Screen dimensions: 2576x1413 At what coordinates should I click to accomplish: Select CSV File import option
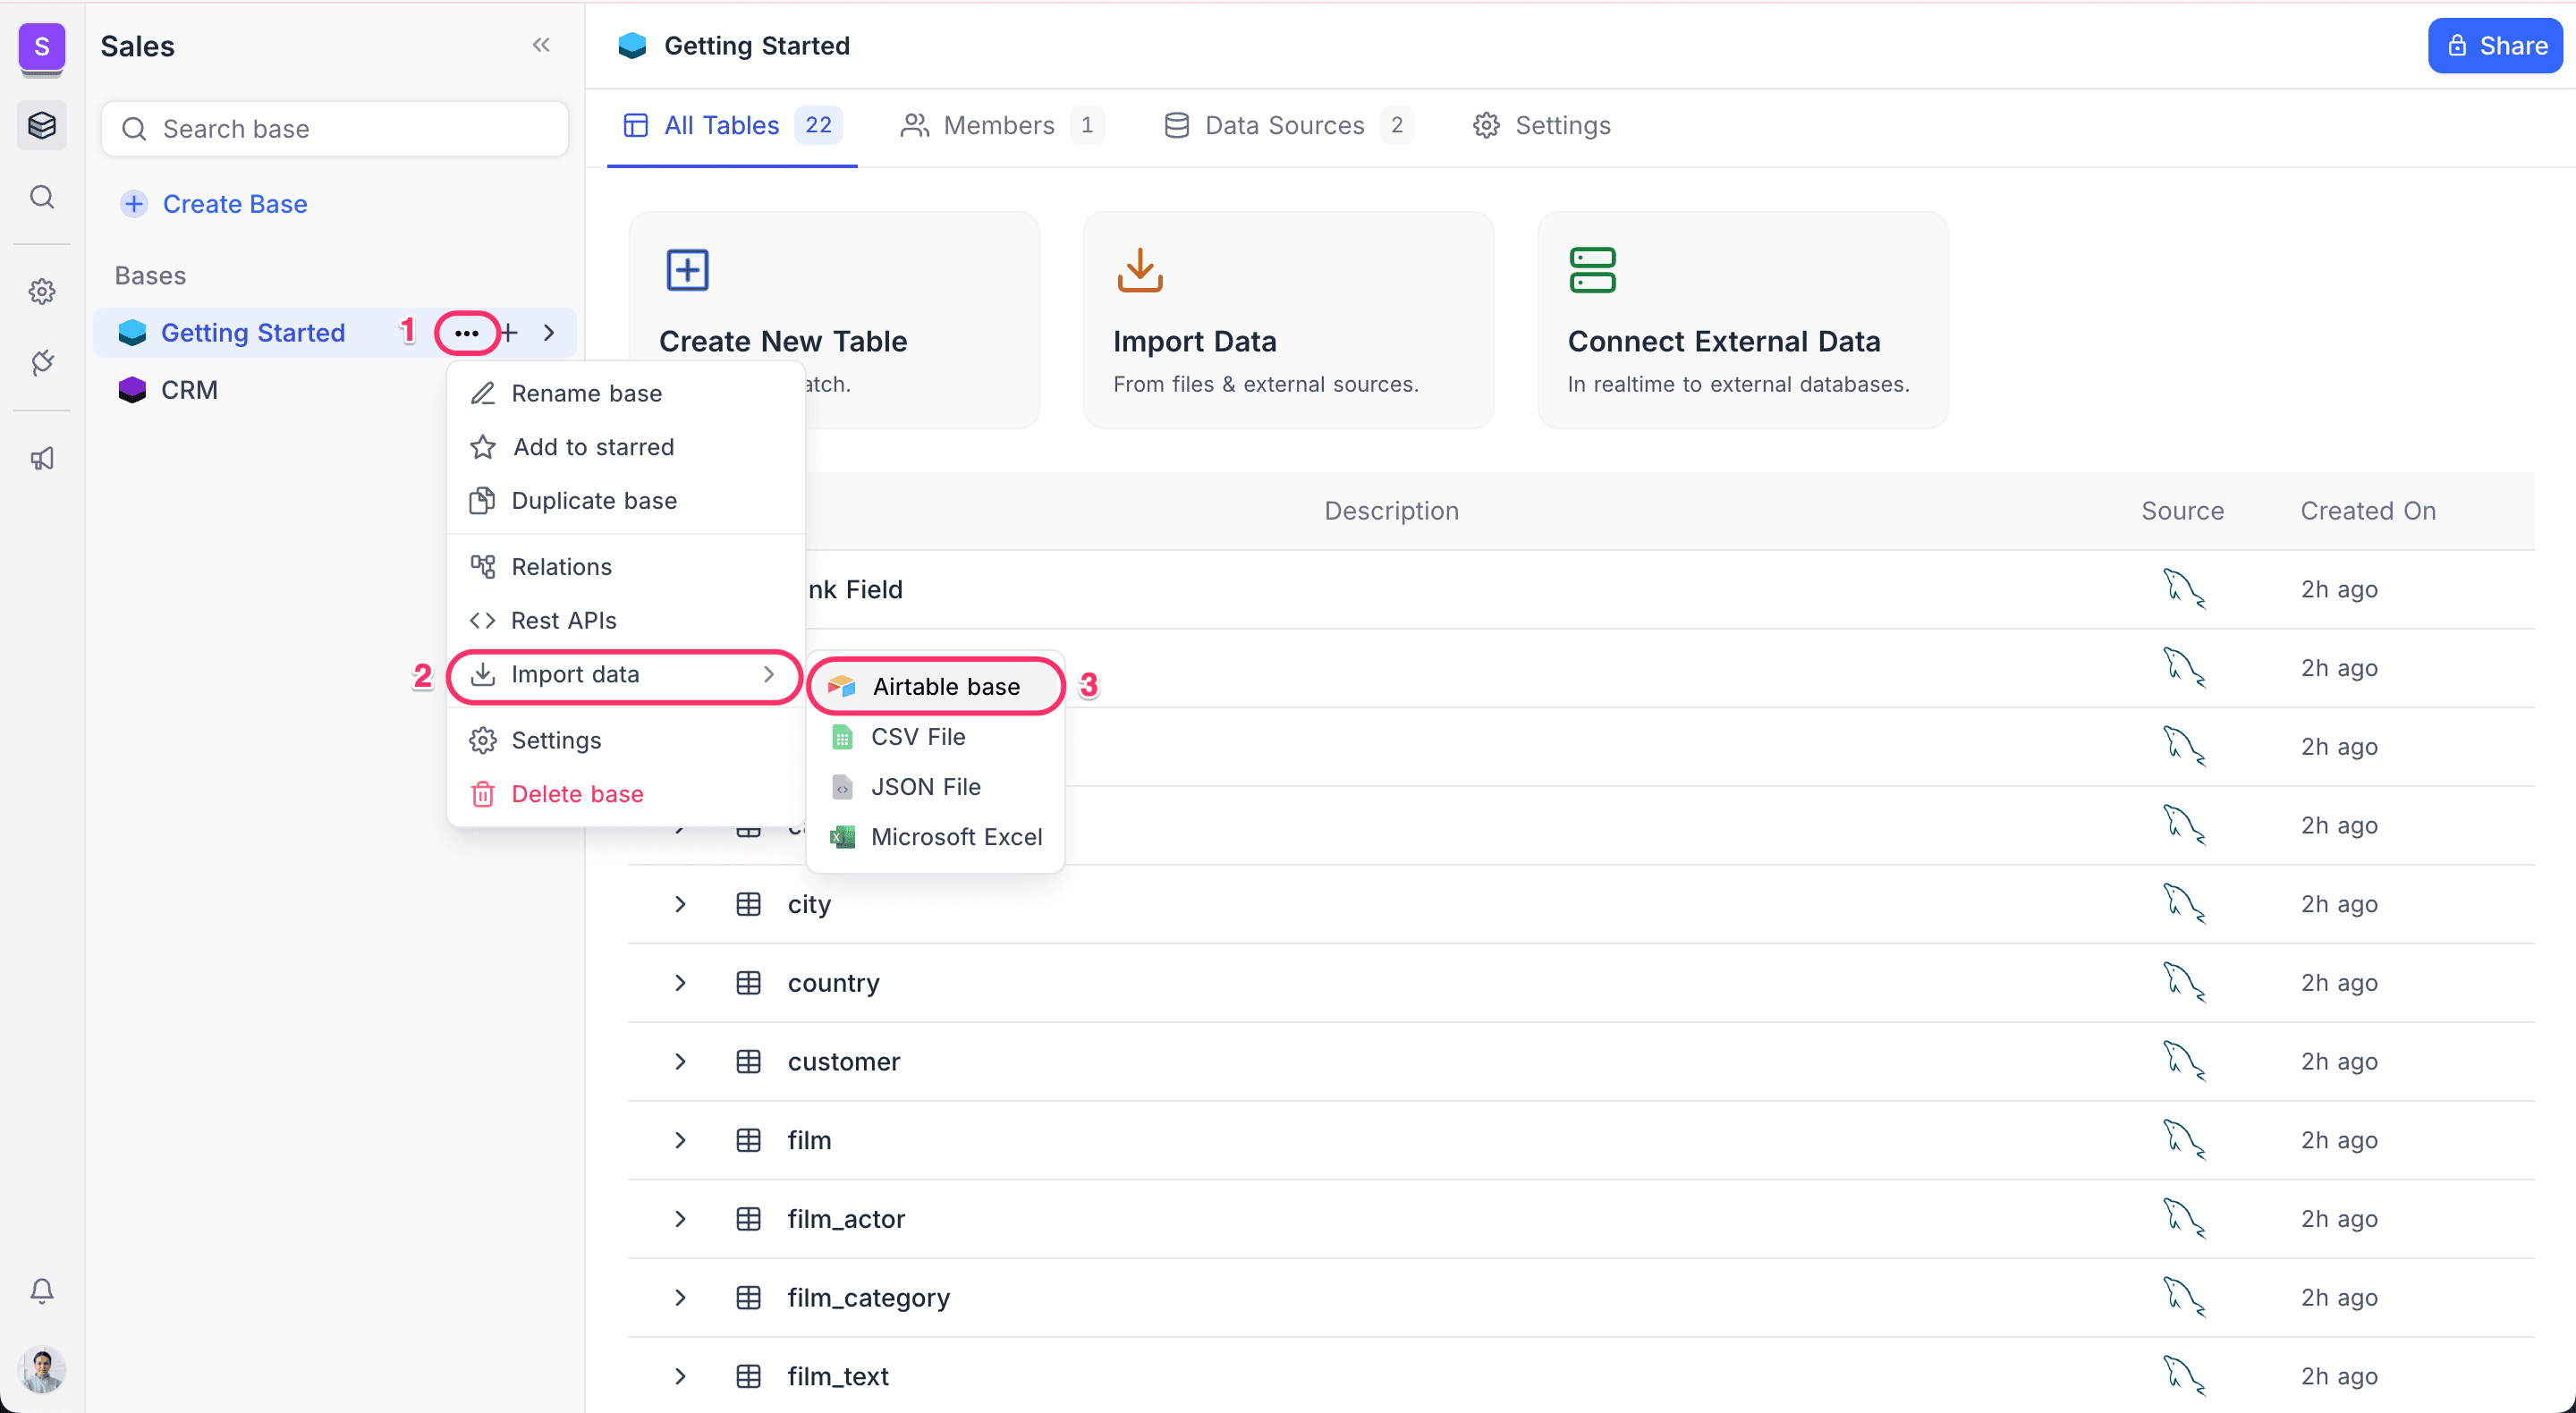[935, 737]
